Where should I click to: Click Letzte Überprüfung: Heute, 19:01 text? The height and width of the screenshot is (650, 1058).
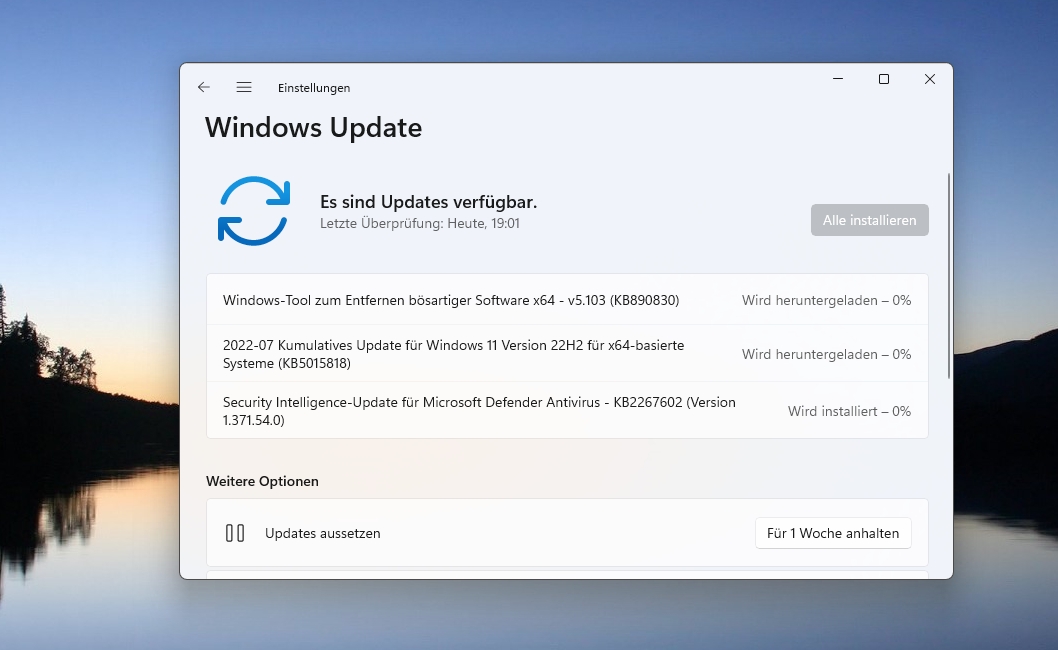click(420, 223)
